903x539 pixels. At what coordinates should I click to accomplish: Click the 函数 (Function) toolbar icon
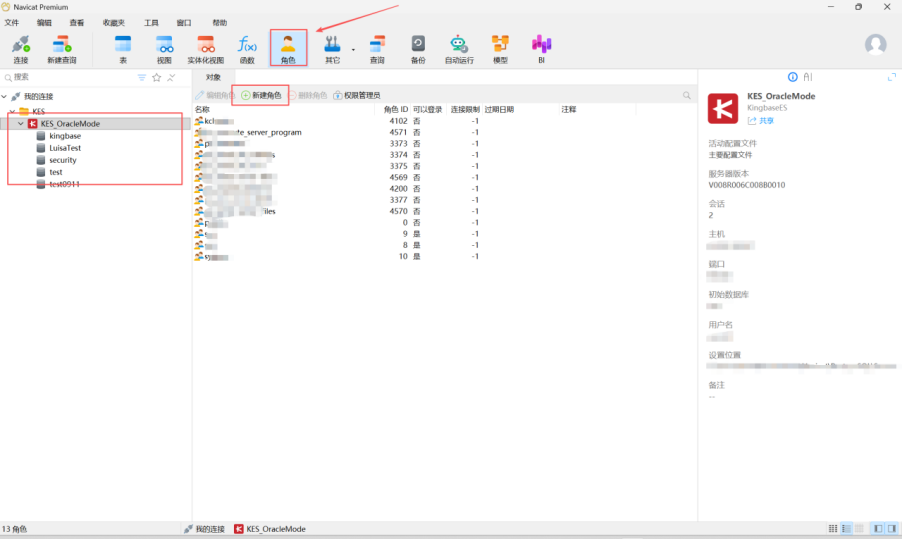click(x=247, y=47)
